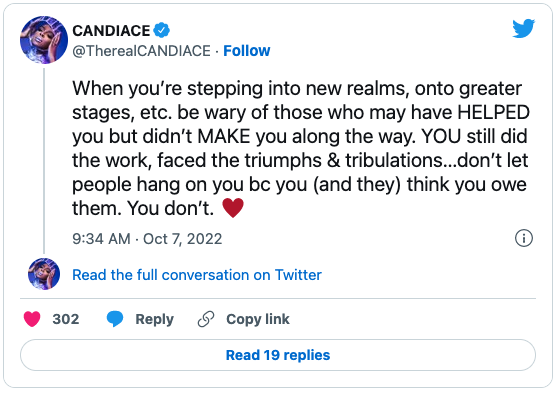Click the blue reply speech bubble icon
The width and height of the screenshot is (558, 394).
pos(115,319)
